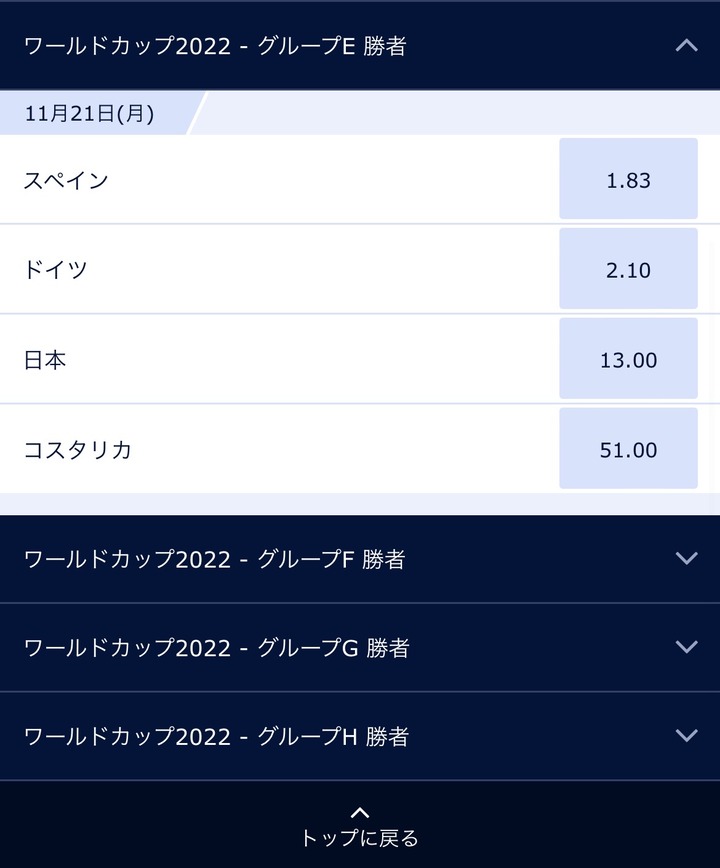The width and height of the screenshot is (720, 868).
Task: Select Spain odds 1.83
Action: coord(628,179)
